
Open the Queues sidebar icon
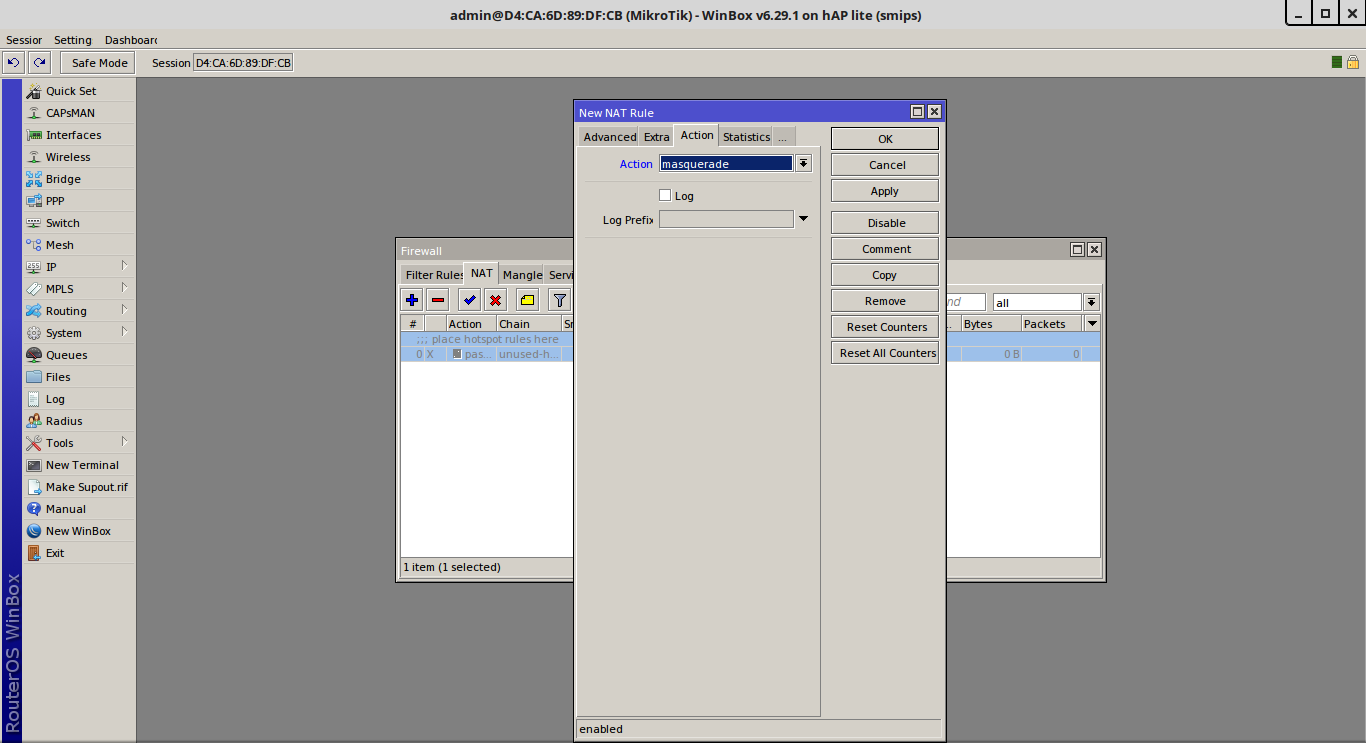click(x=34, y=355)
